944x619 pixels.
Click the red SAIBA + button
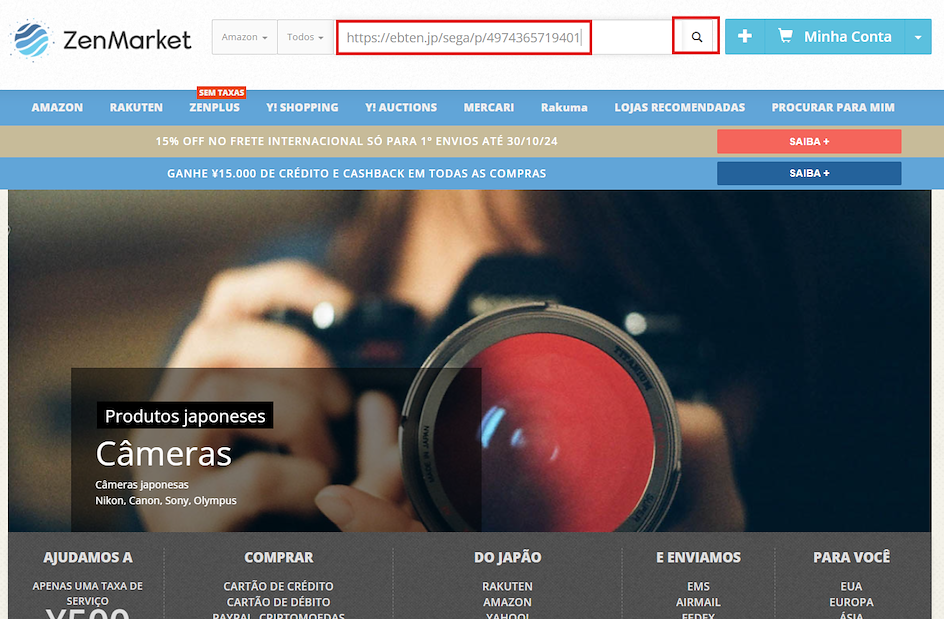[809, 142]
